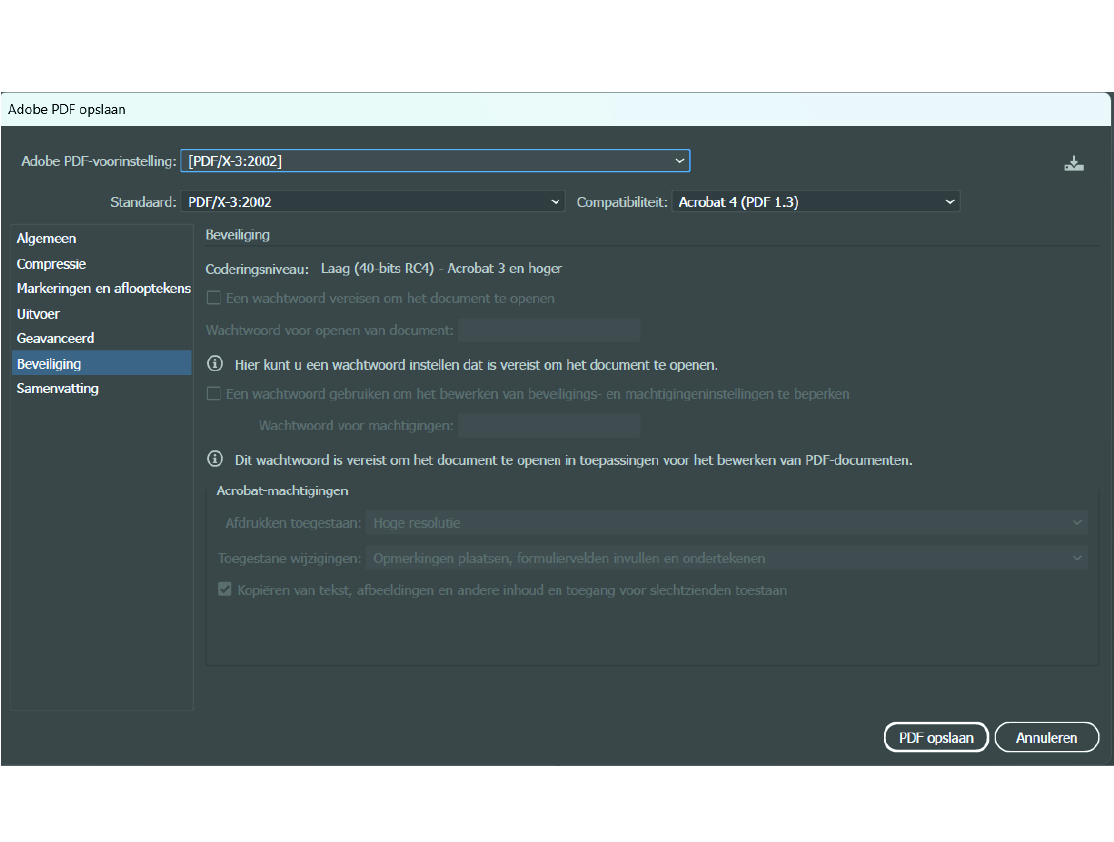
Task: Open the Compatibiliteit dropdown
Action: click(815, 202)
